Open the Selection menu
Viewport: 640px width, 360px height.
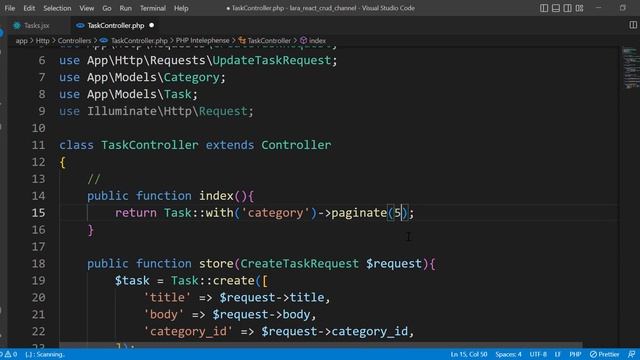point(57,8)
